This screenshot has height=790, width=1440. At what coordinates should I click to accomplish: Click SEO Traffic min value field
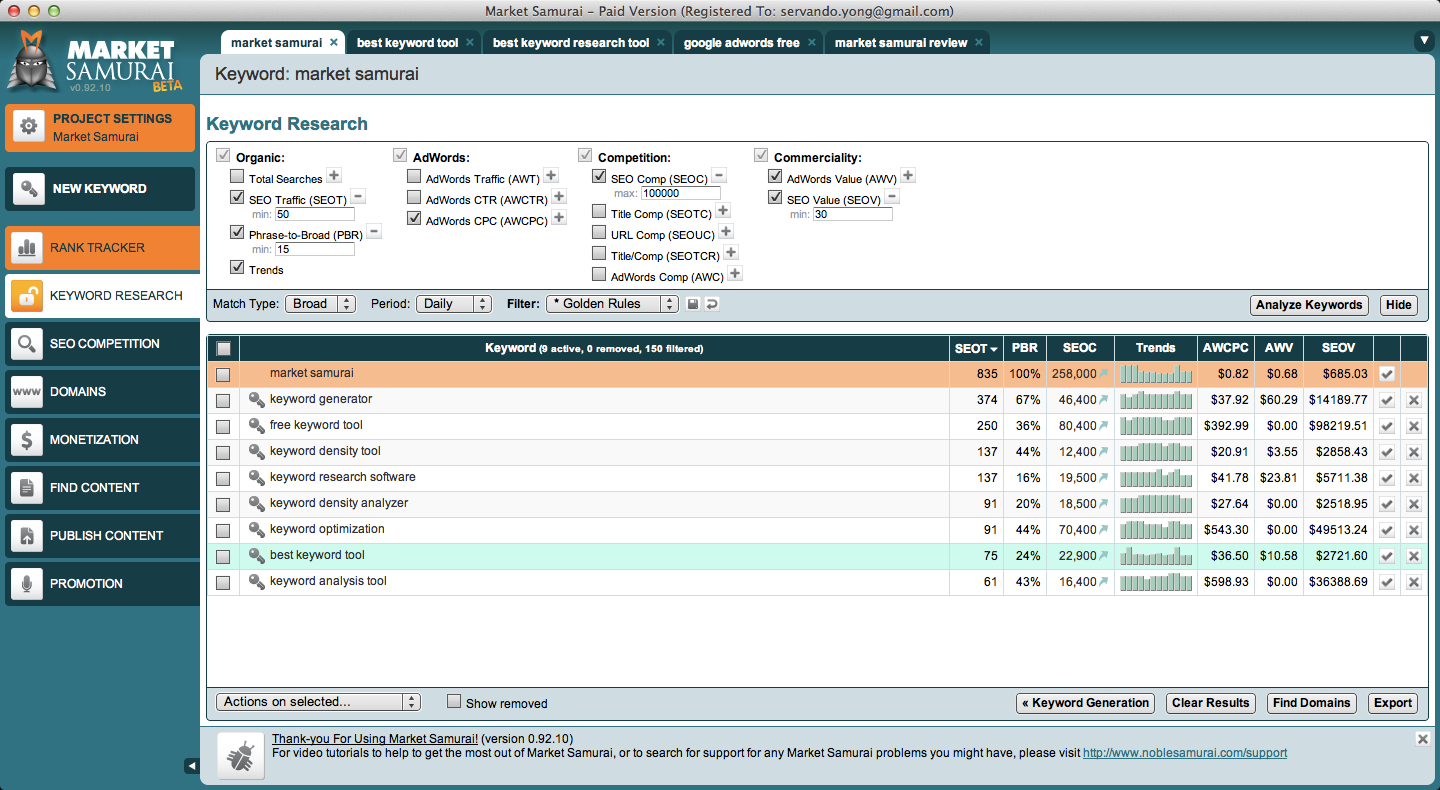click(x=315, y=214)
